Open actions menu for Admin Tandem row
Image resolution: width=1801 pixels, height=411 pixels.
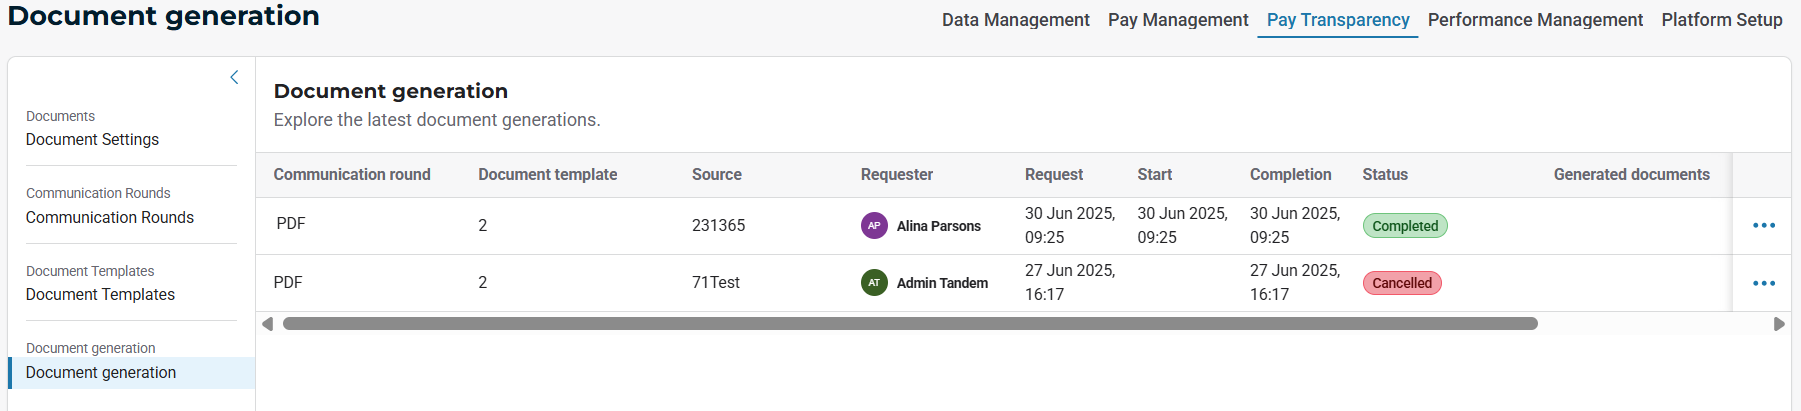coord(1763,283)
